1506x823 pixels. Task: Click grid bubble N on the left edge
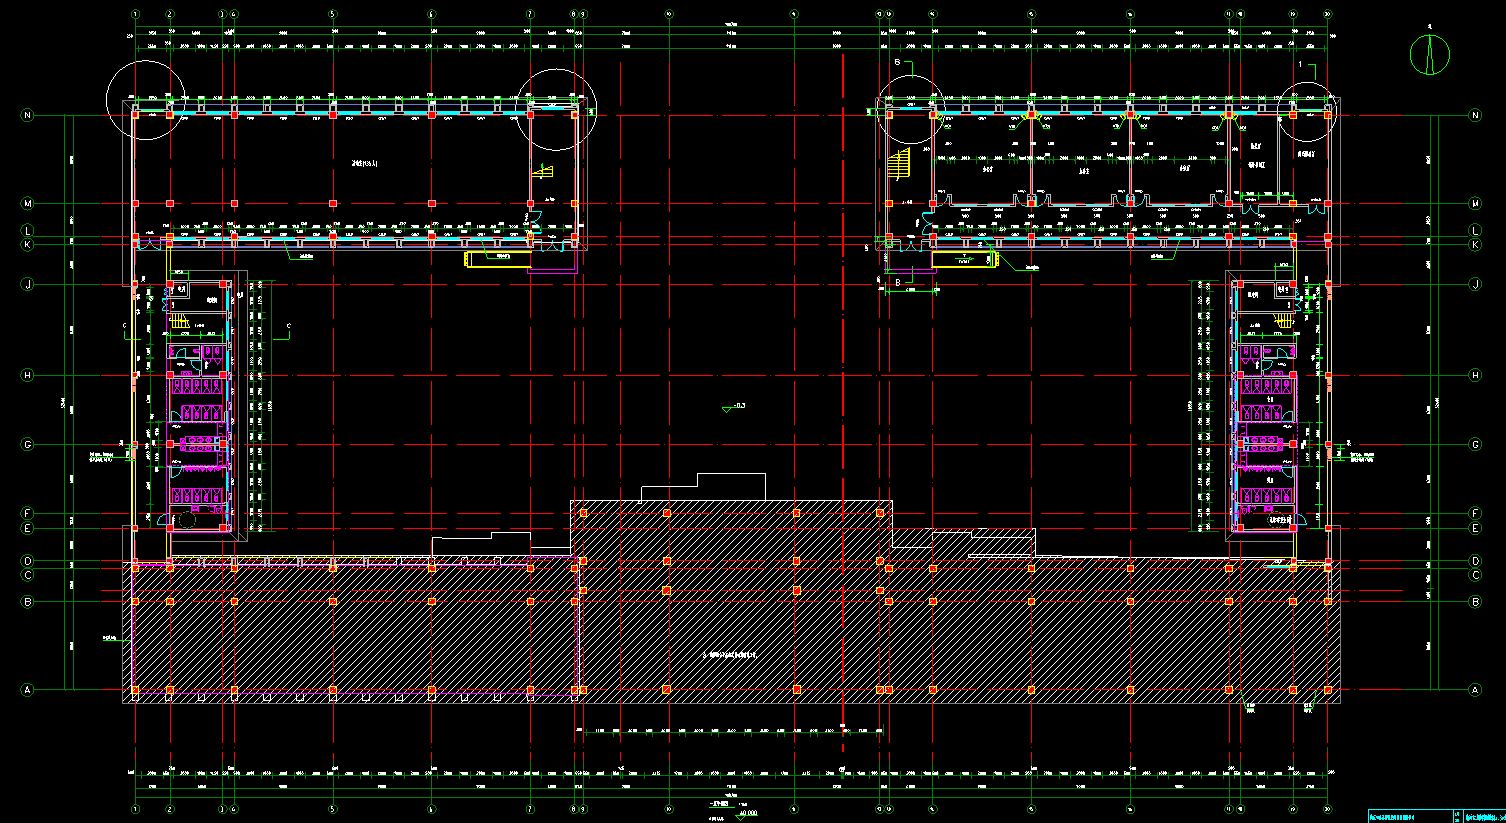27,115
